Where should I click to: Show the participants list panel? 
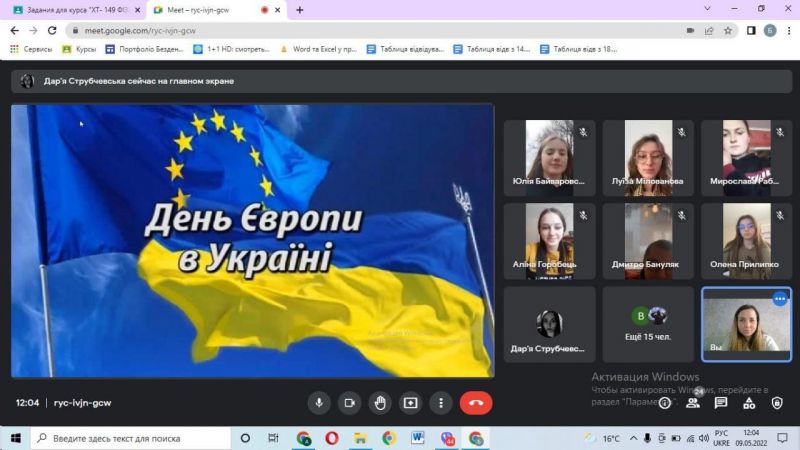click(x=693, y=403)
